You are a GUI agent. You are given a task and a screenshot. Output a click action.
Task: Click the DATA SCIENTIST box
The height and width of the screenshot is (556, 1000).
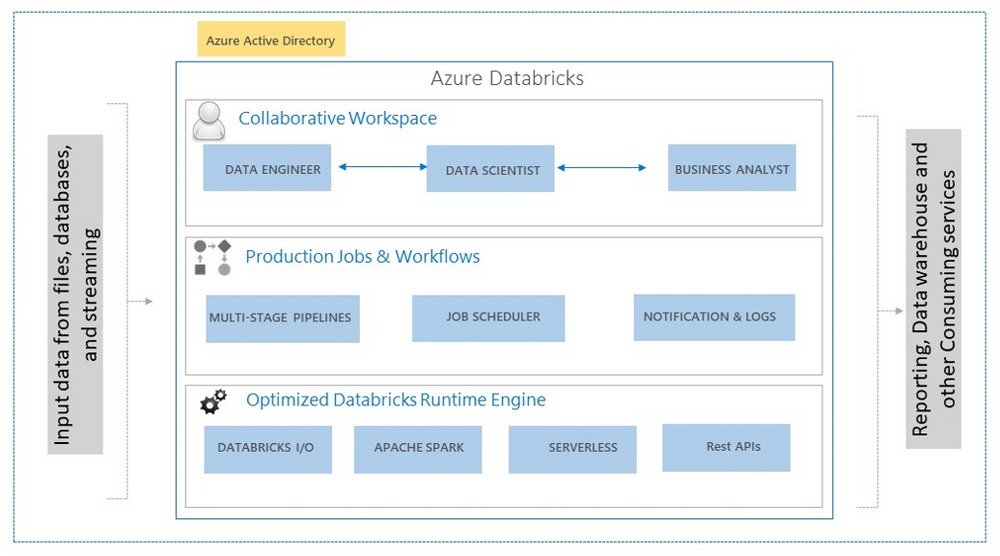pos(490,169)
